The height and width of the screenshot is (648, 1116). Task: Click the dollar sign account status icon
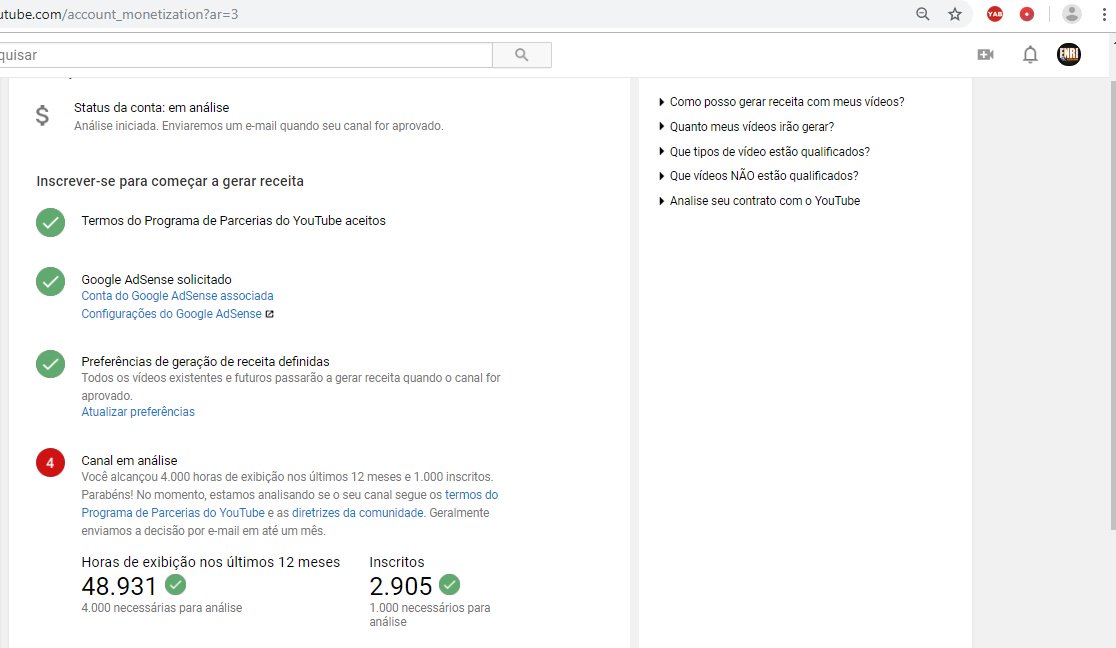point(42,115)
